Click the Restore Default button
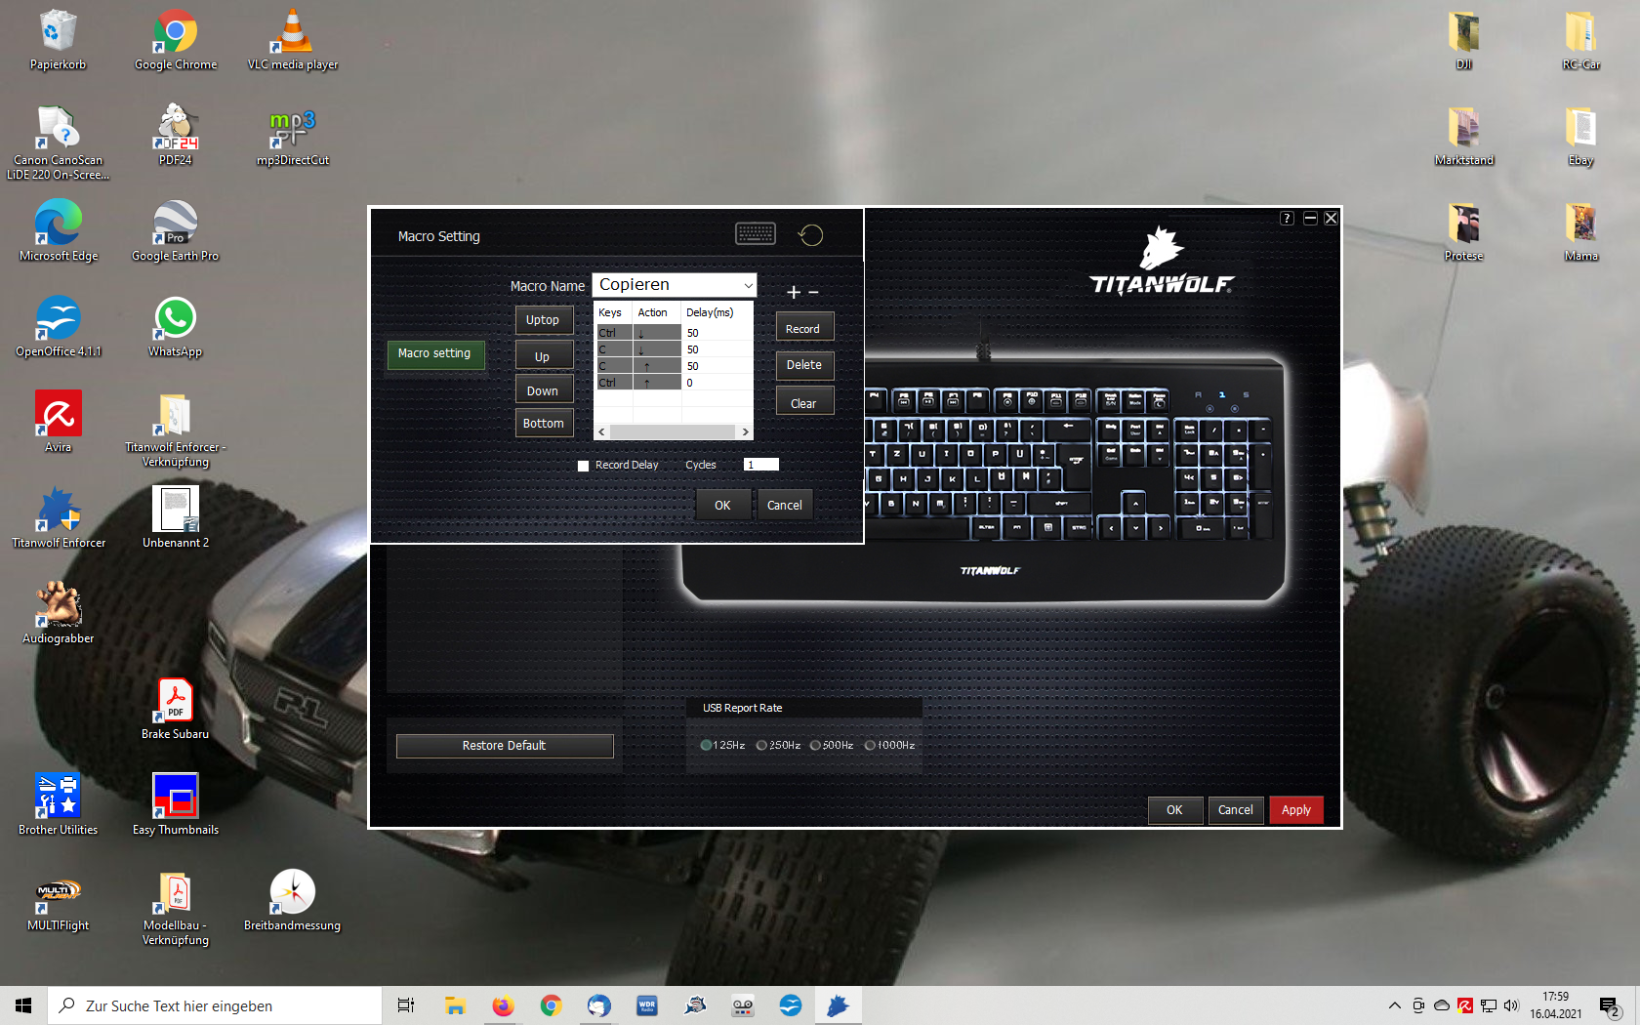The image size is (1640, 1025). coord(505,746)
